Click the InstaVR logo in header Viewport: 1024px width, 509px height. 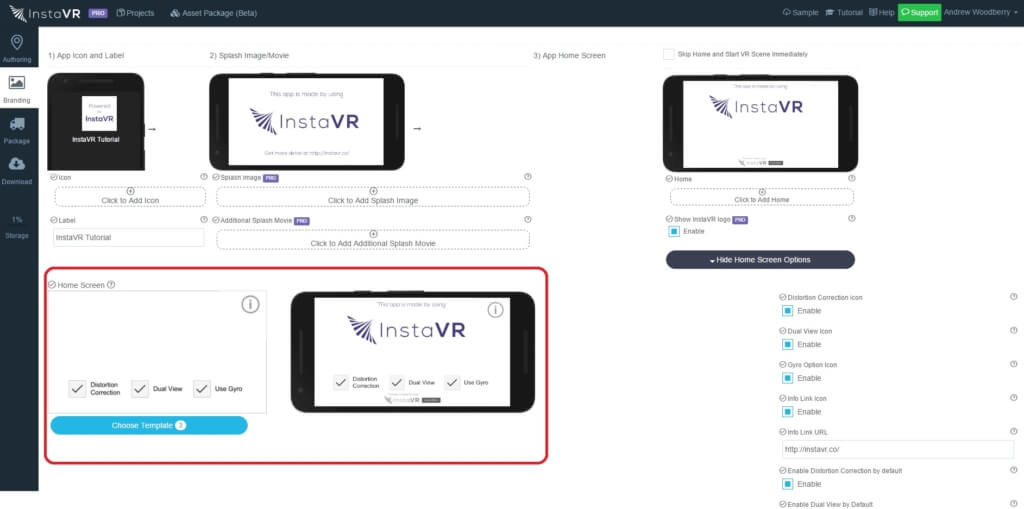45,13
